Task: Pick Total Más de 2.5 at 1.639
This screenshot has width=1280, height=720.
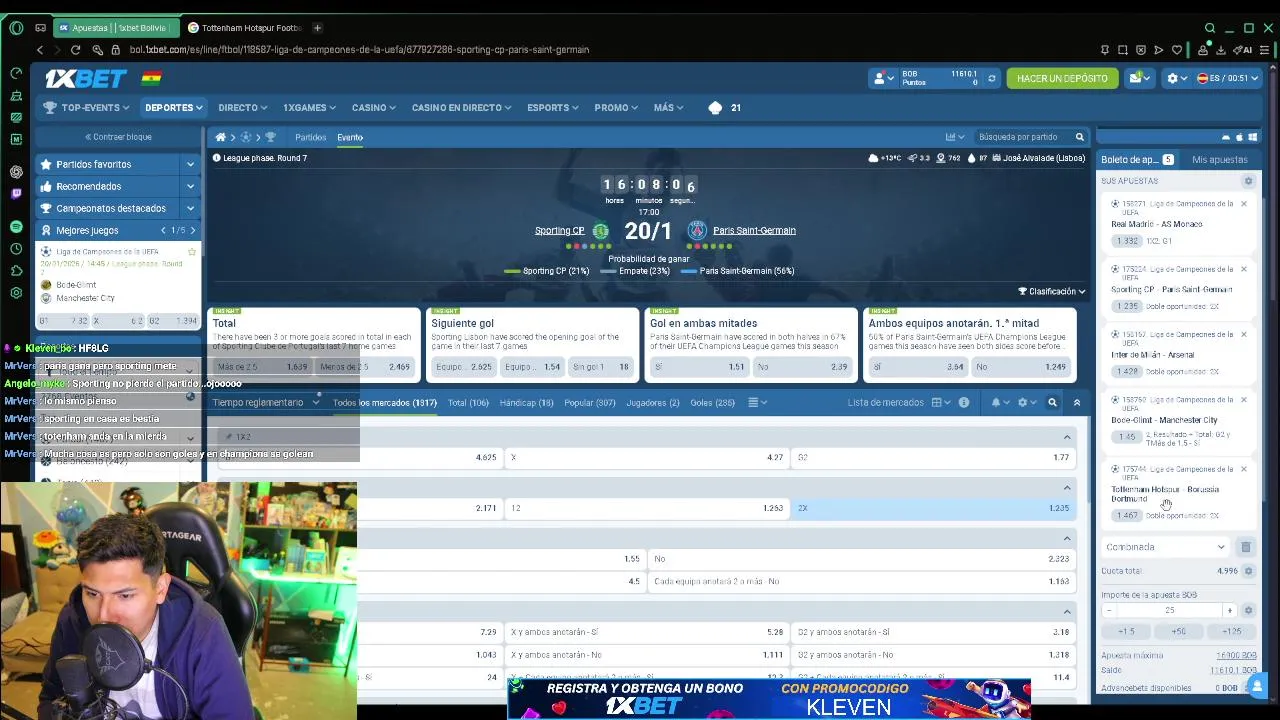Action: 261,367
